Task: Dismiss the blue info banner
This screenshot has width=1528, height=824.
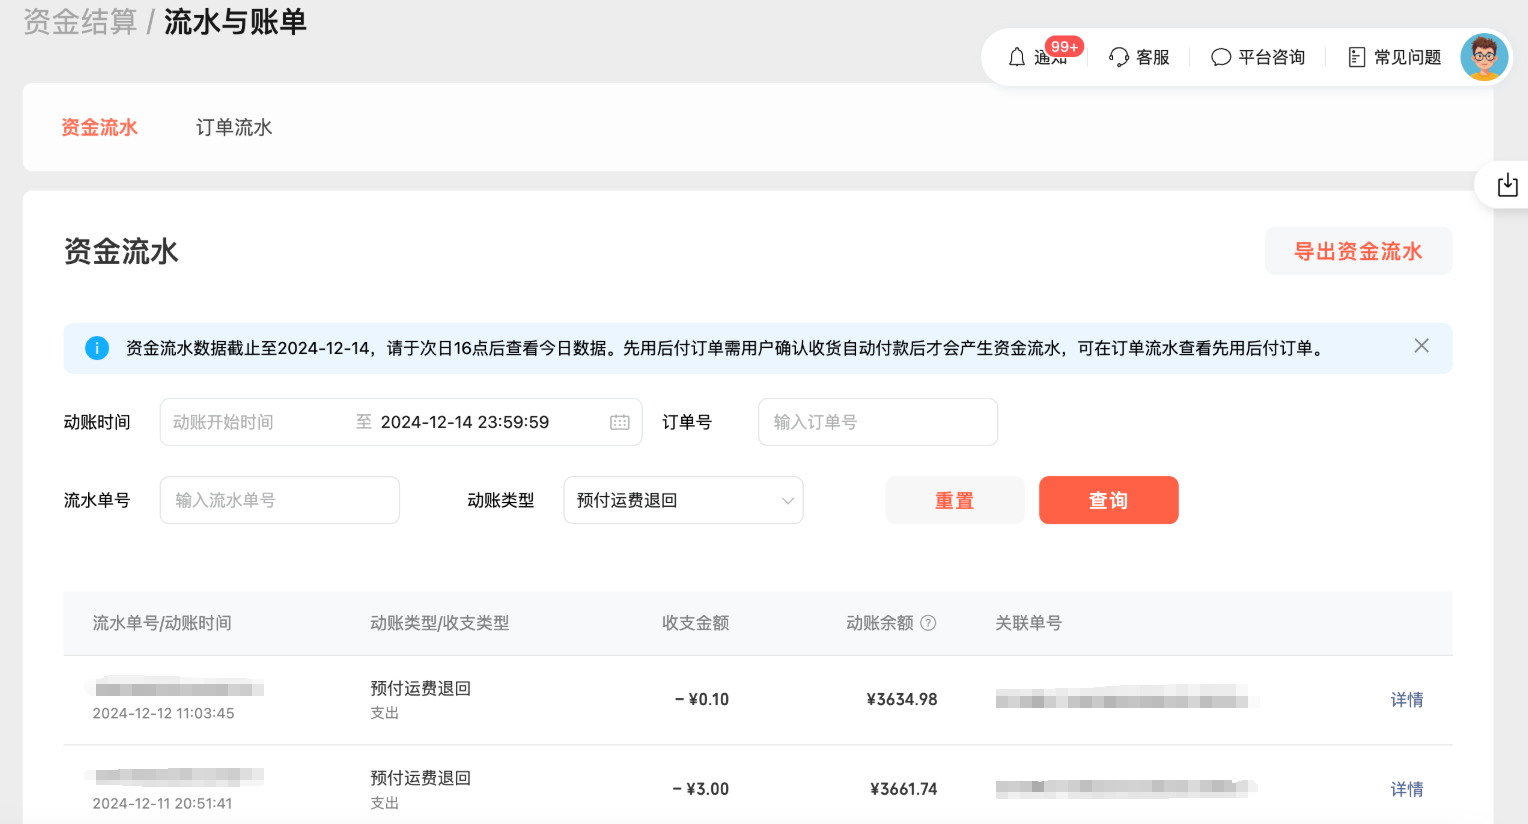Action: (1421, 346)
